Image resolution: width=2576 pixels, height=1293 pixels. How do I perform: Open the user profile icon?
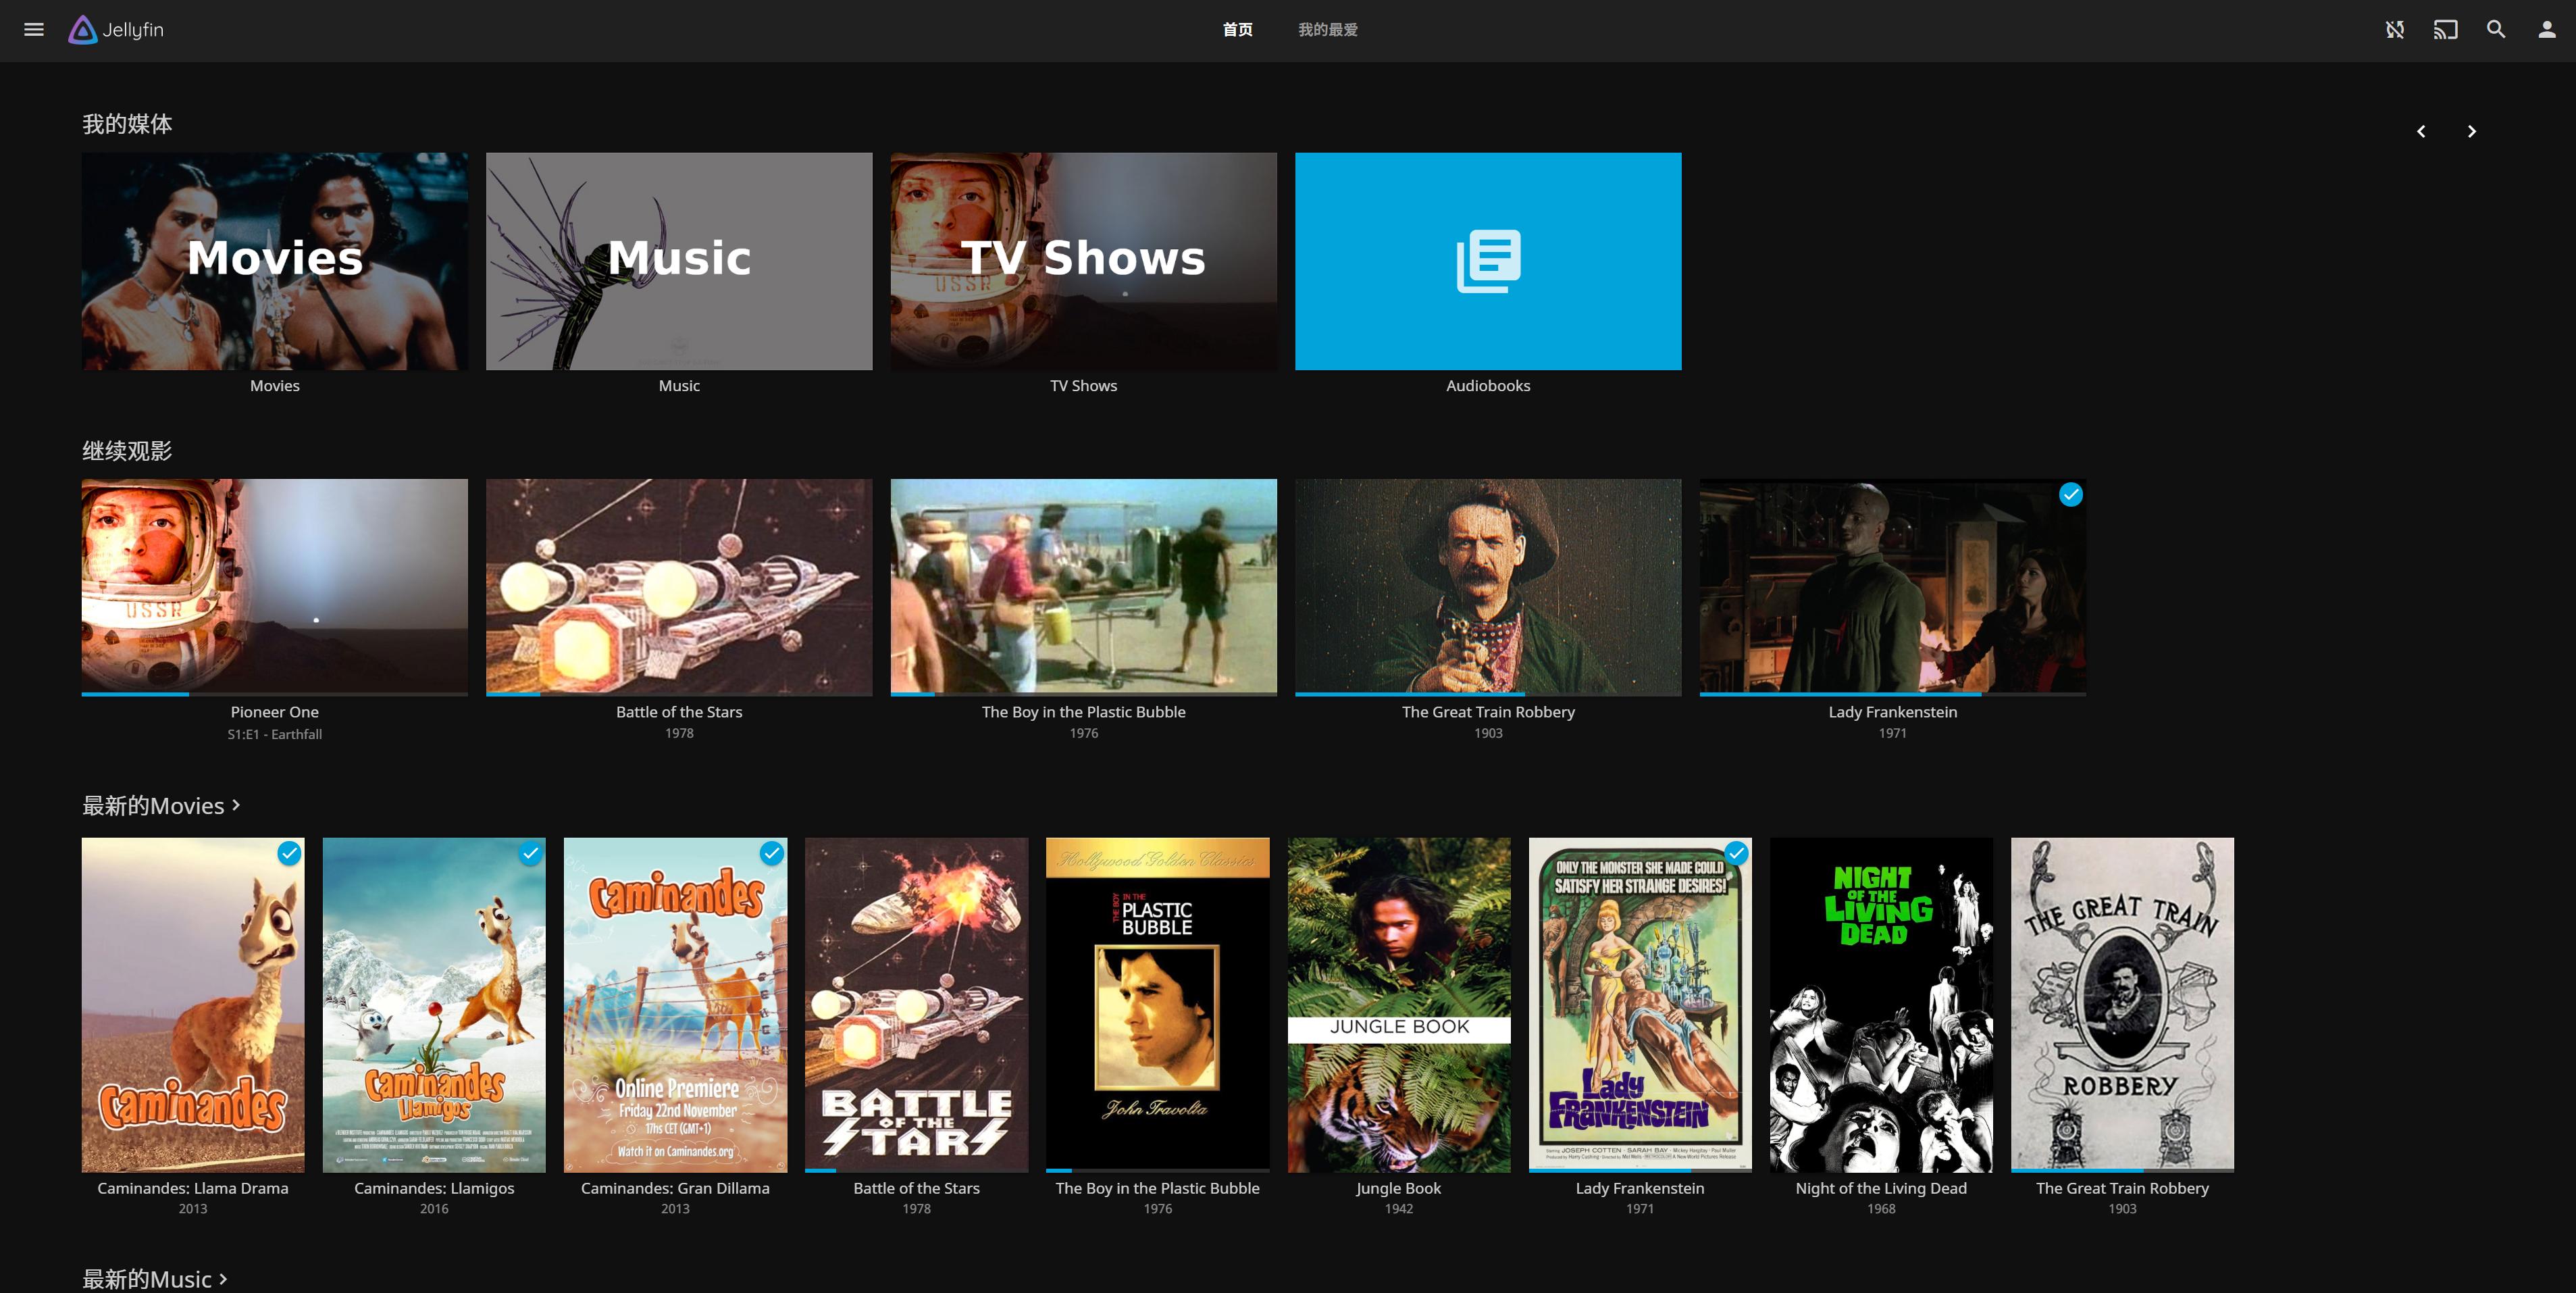[2547, 30]
